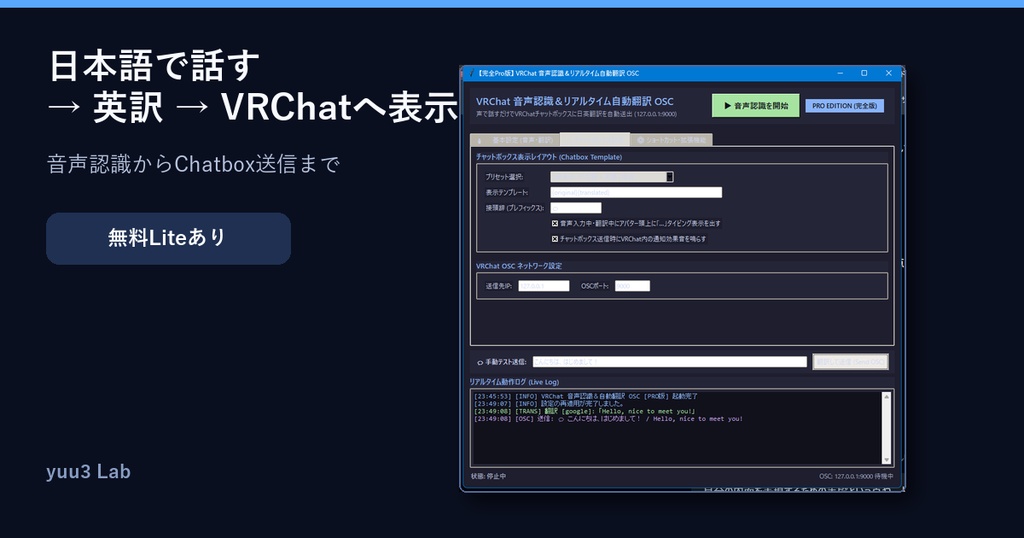Click the VRChat OSC ネットワーク設定 heading

(x=519, y=266)
